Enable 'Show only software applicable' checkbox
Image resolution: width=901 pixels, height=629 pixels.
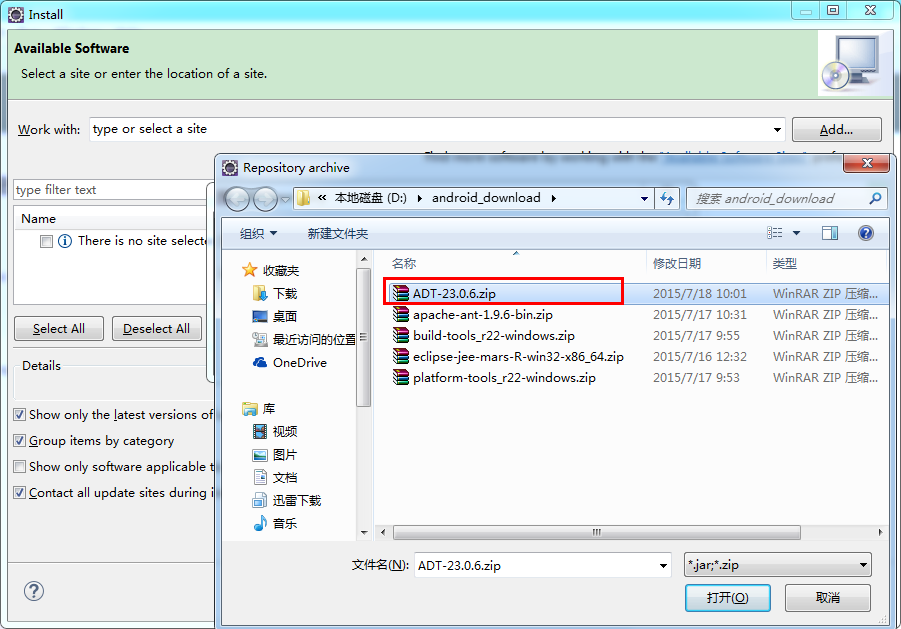tap(20, 466)
